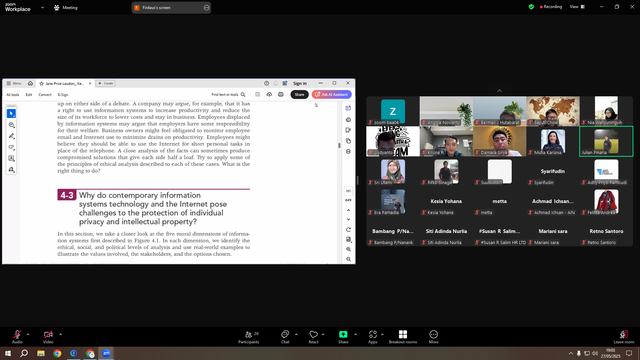Click Sign in in Acrobat

point(300,83)
